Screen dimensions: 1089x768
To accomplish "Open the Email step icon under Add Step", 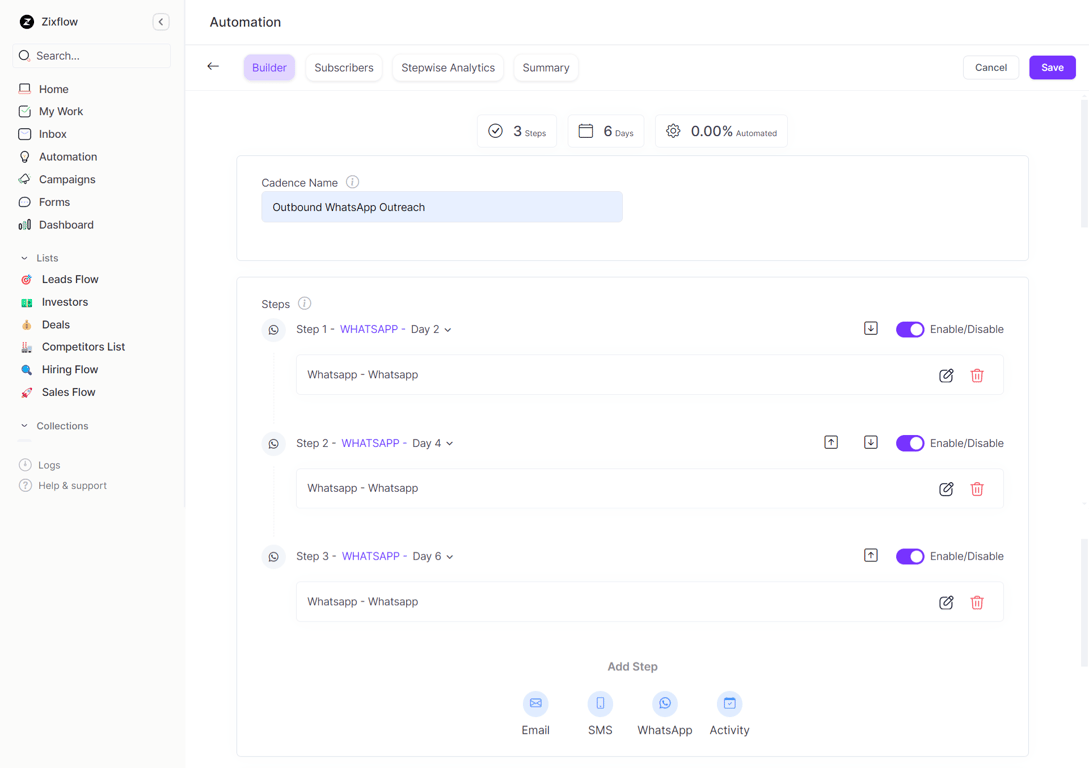I will (535, 703).
